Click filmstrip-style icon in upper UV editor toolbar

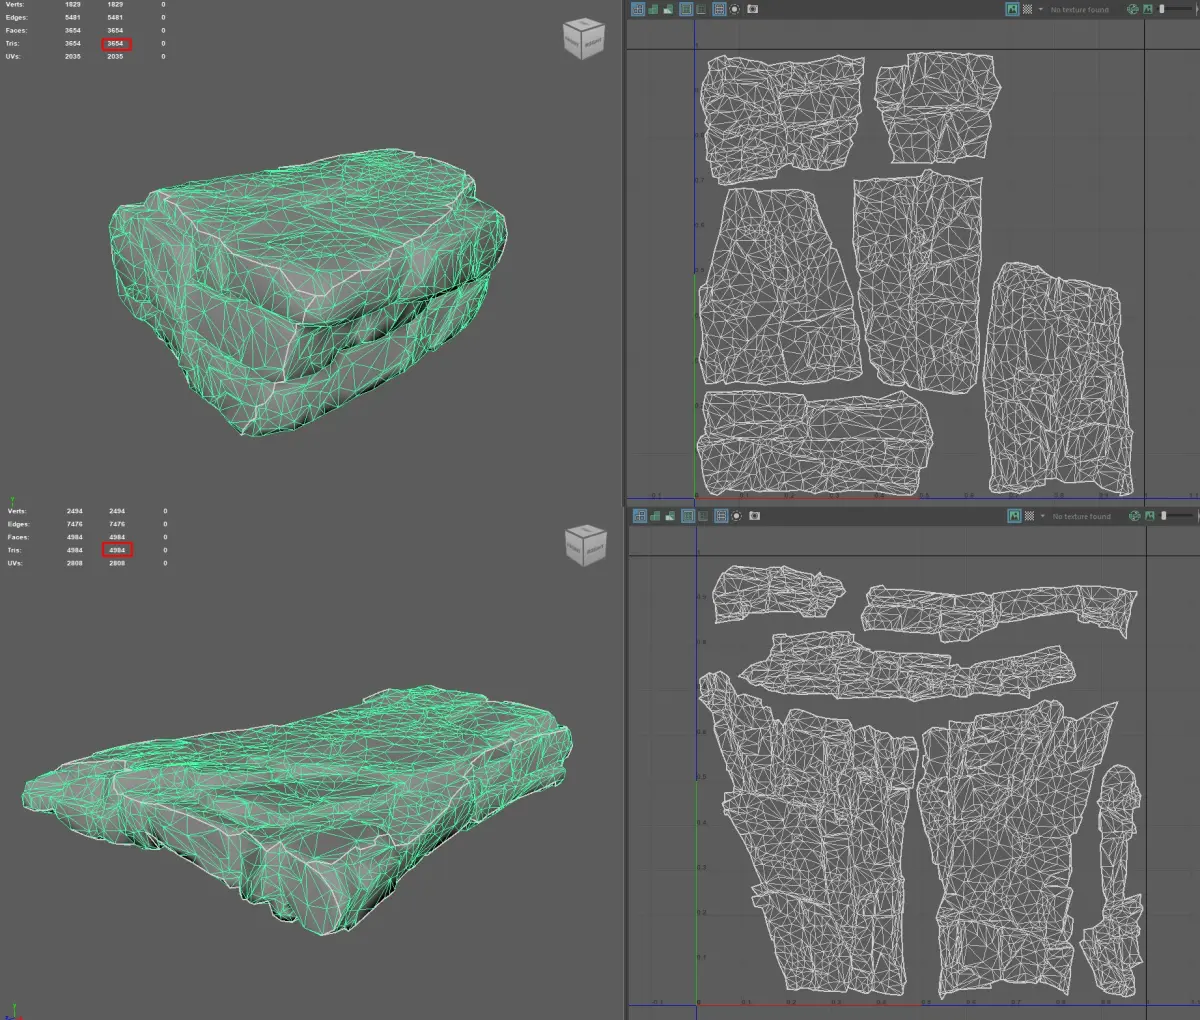[719, 9]
